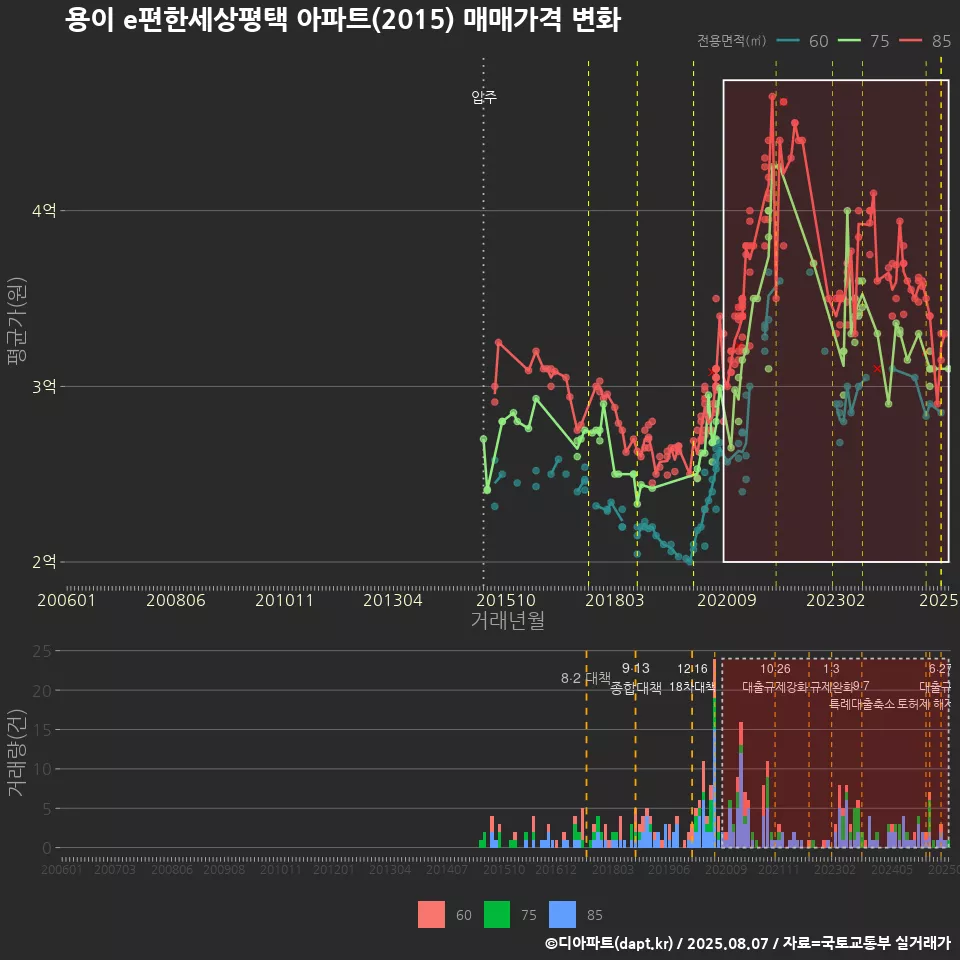Click the 0 label on the volume y-axis
Viewport: 960px width, 960px height.
[47, 848]
